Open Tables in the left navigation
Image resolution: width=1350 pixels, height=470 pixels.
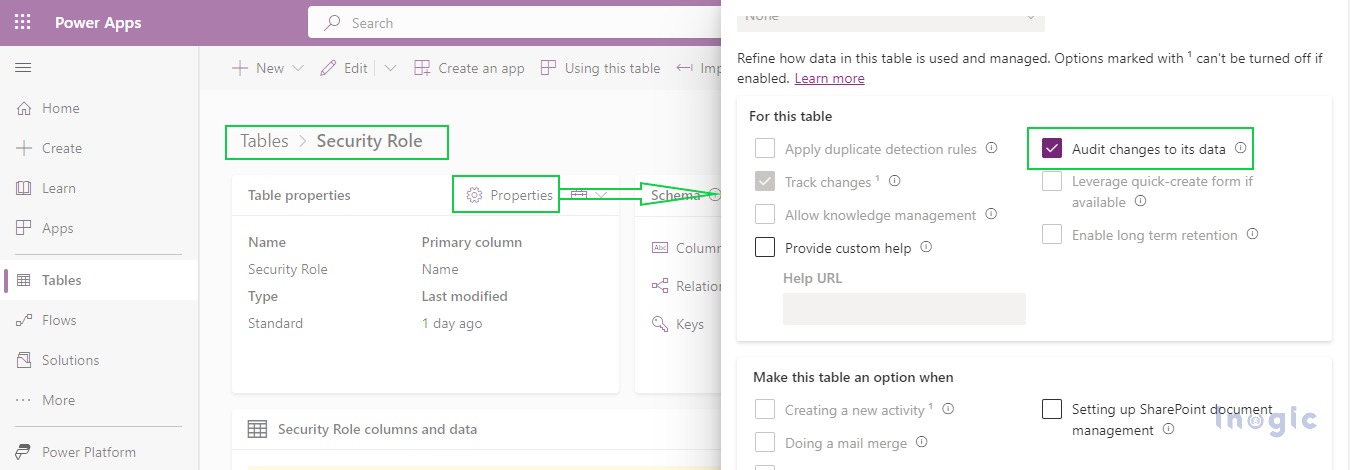[x=99, y=280]
